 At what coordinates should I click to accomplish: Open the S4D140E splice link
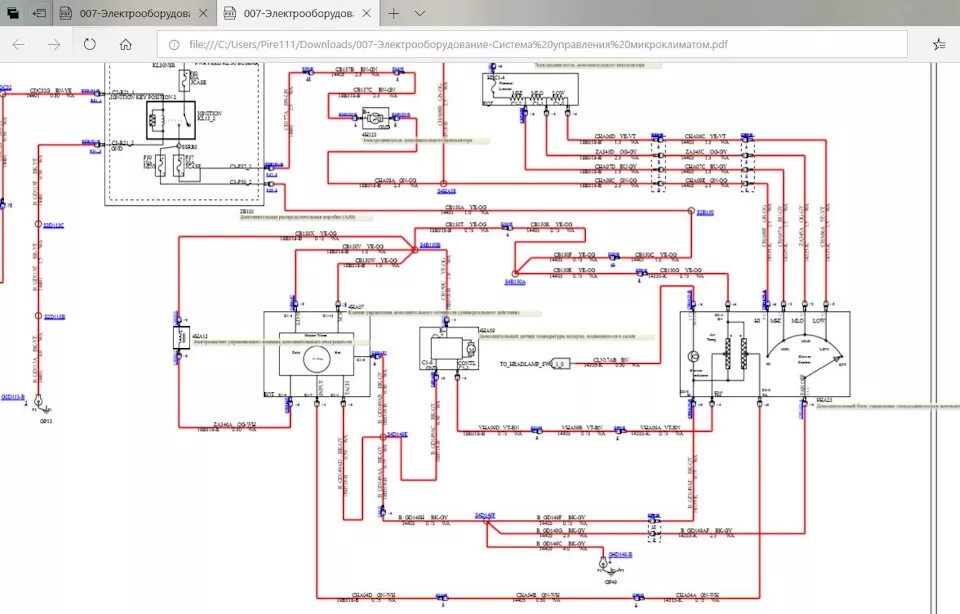point(397,435)
